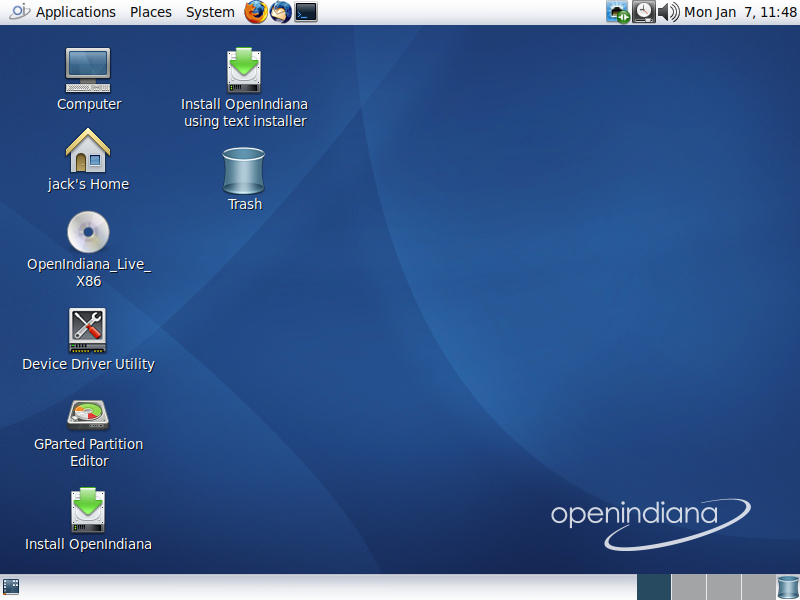Select the Install OpenIndiana desktop icon
Viewport: 800px width, 600px height.
[x=88, y=510]
